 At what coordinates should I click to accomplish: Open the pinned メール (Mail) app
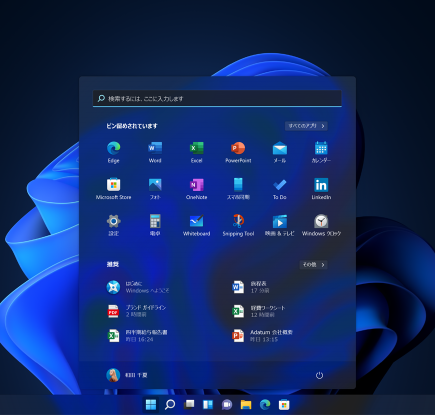(280, 152)
